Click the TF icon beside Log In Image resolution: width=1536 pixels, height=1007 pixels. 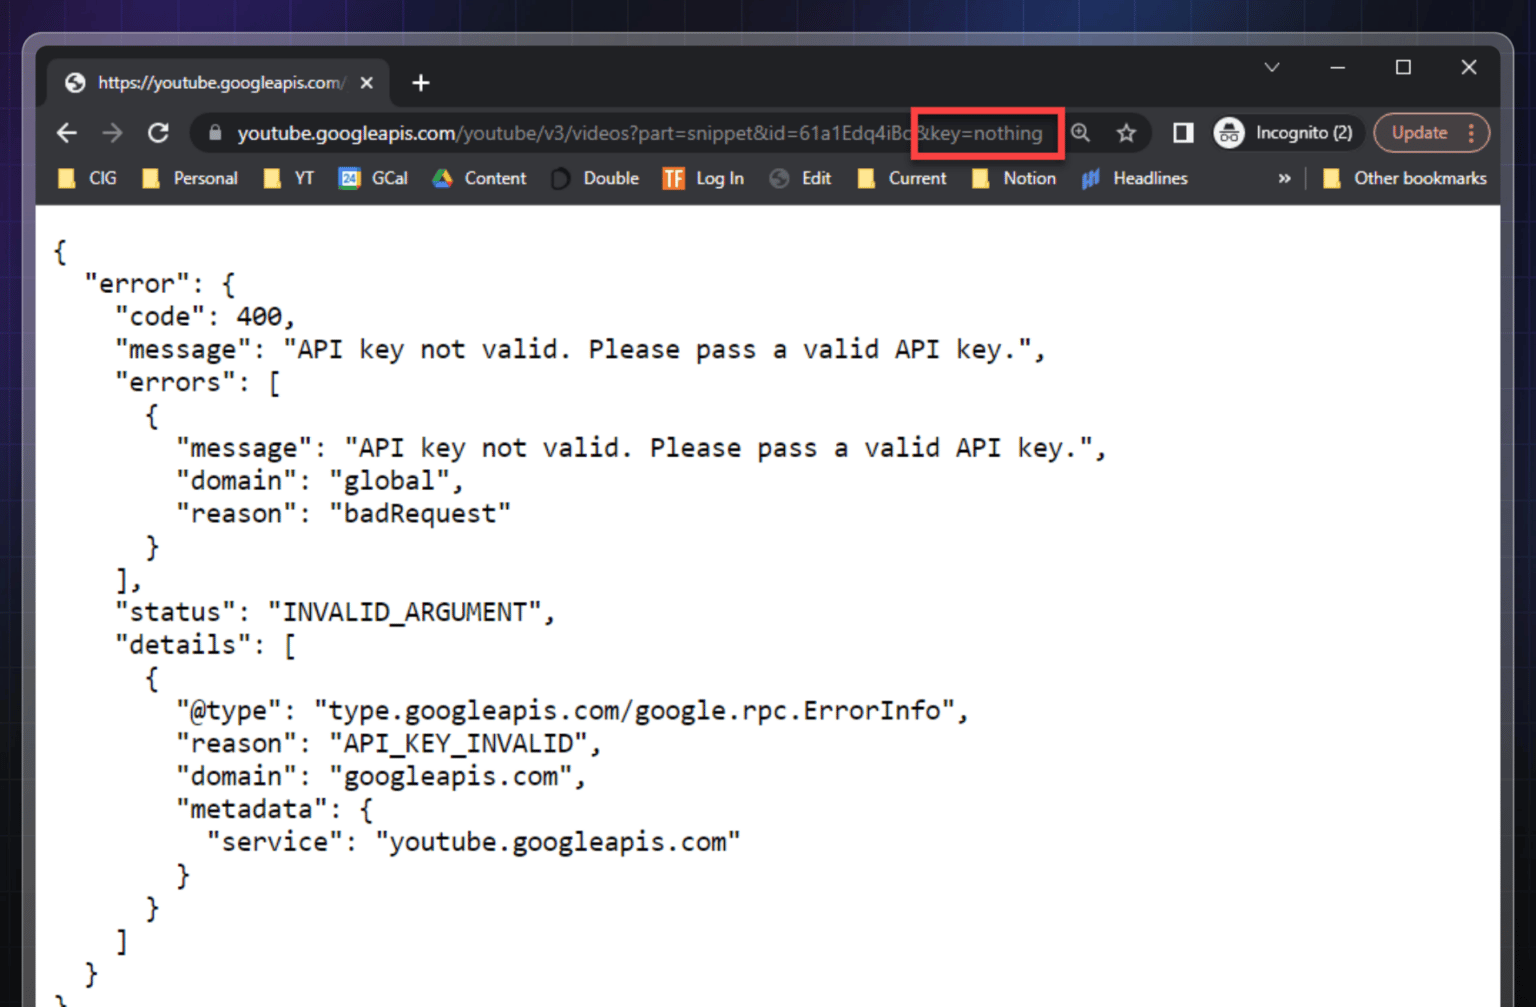(x=673, y=178)
